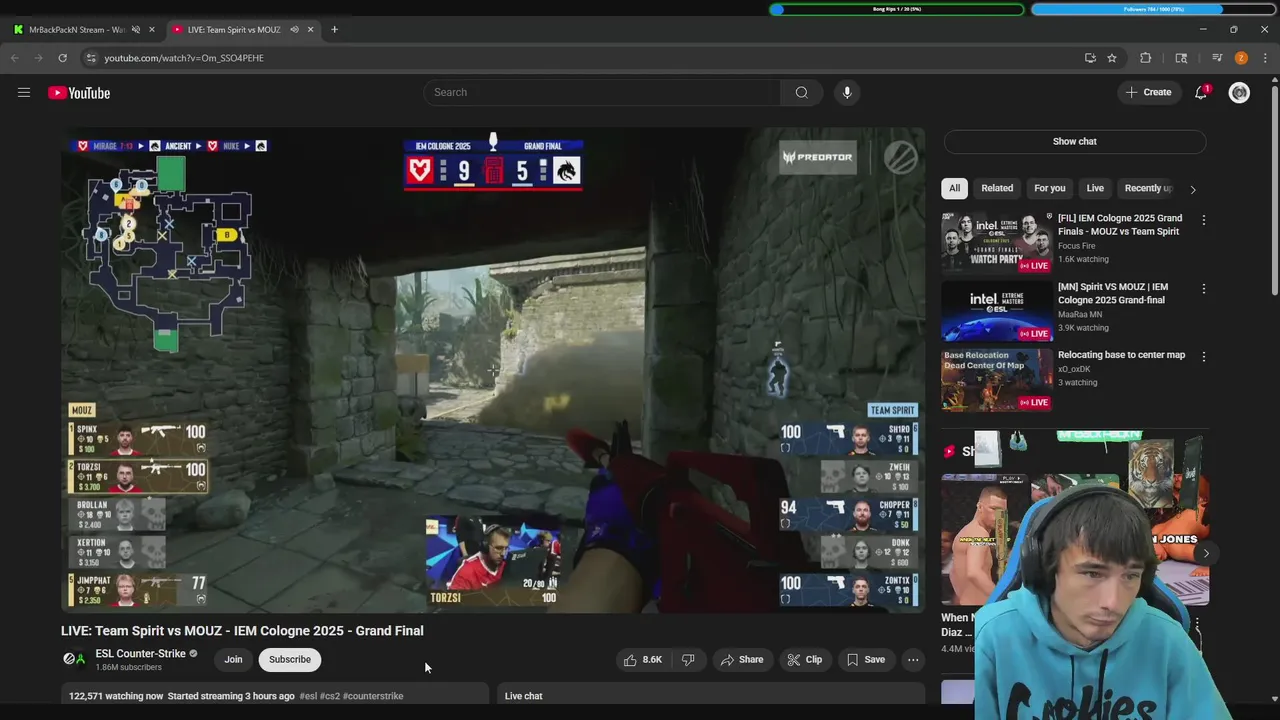Go to the YouTube home logo
1280x720 pixels.
[79, 93]
